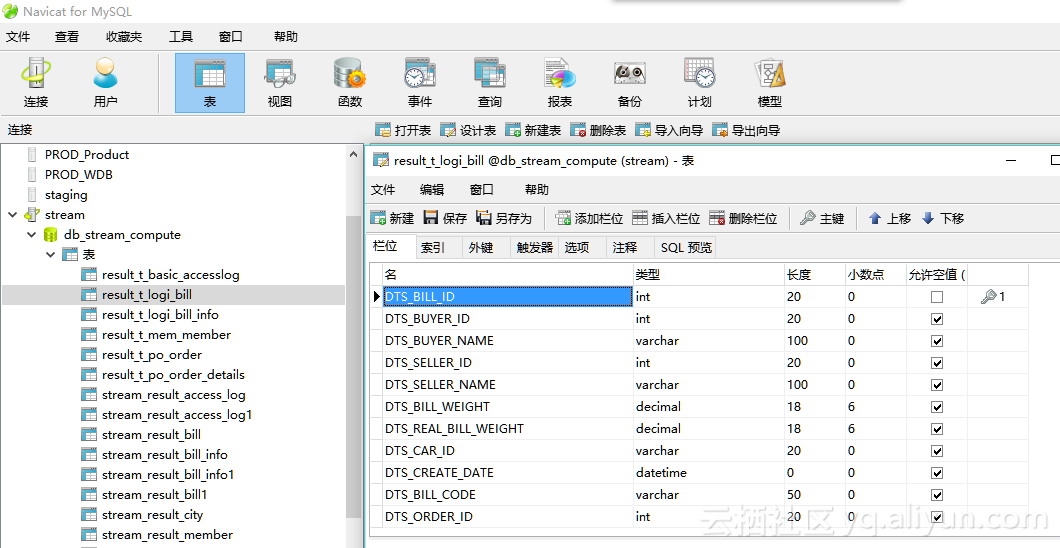Launch 导入向导 import wizard
The width and height of the screenshot is (1060, 548).
(669, 130)
